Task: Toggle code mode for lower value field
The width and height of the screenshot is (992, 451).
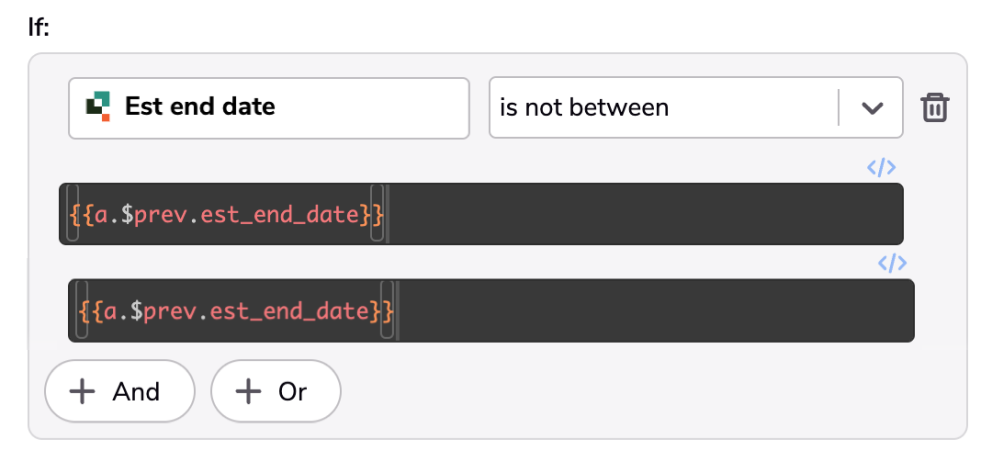Action: [891, 264]
